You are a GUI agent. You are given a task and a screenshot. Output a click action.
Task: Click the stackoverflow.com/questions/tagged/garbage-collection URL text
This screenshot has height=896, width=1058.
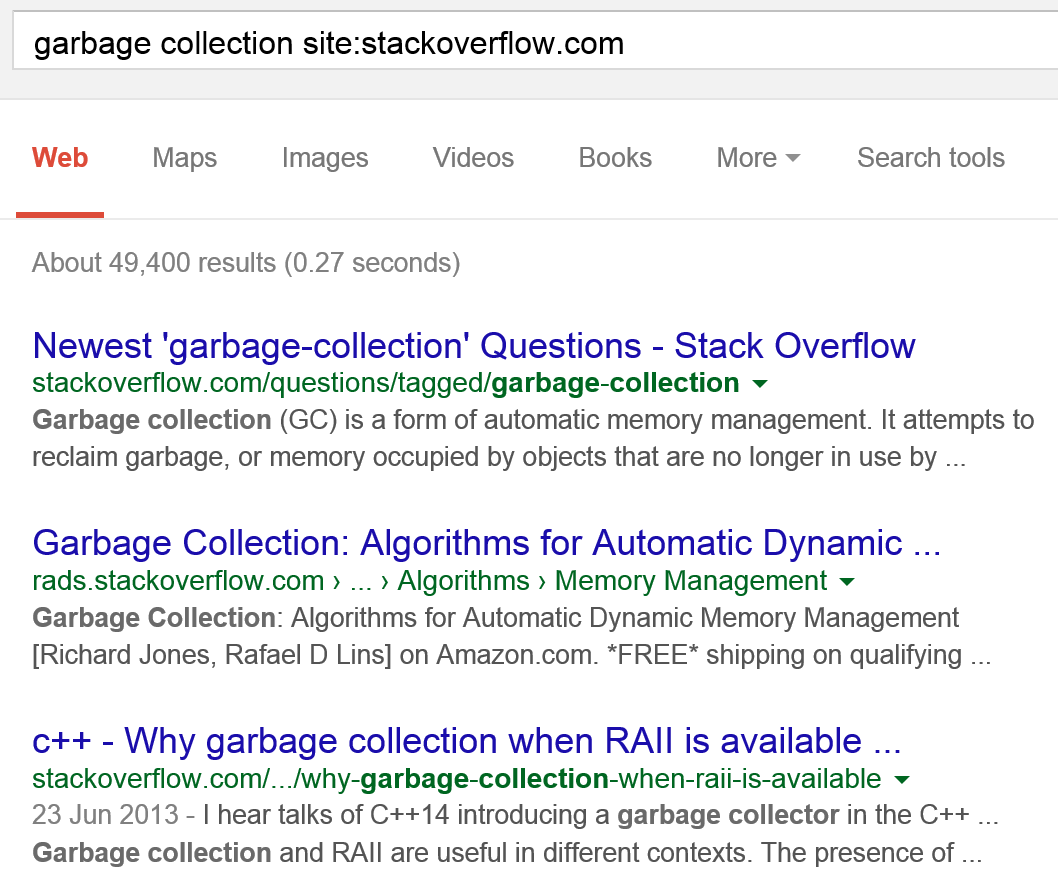coord(386,383)
